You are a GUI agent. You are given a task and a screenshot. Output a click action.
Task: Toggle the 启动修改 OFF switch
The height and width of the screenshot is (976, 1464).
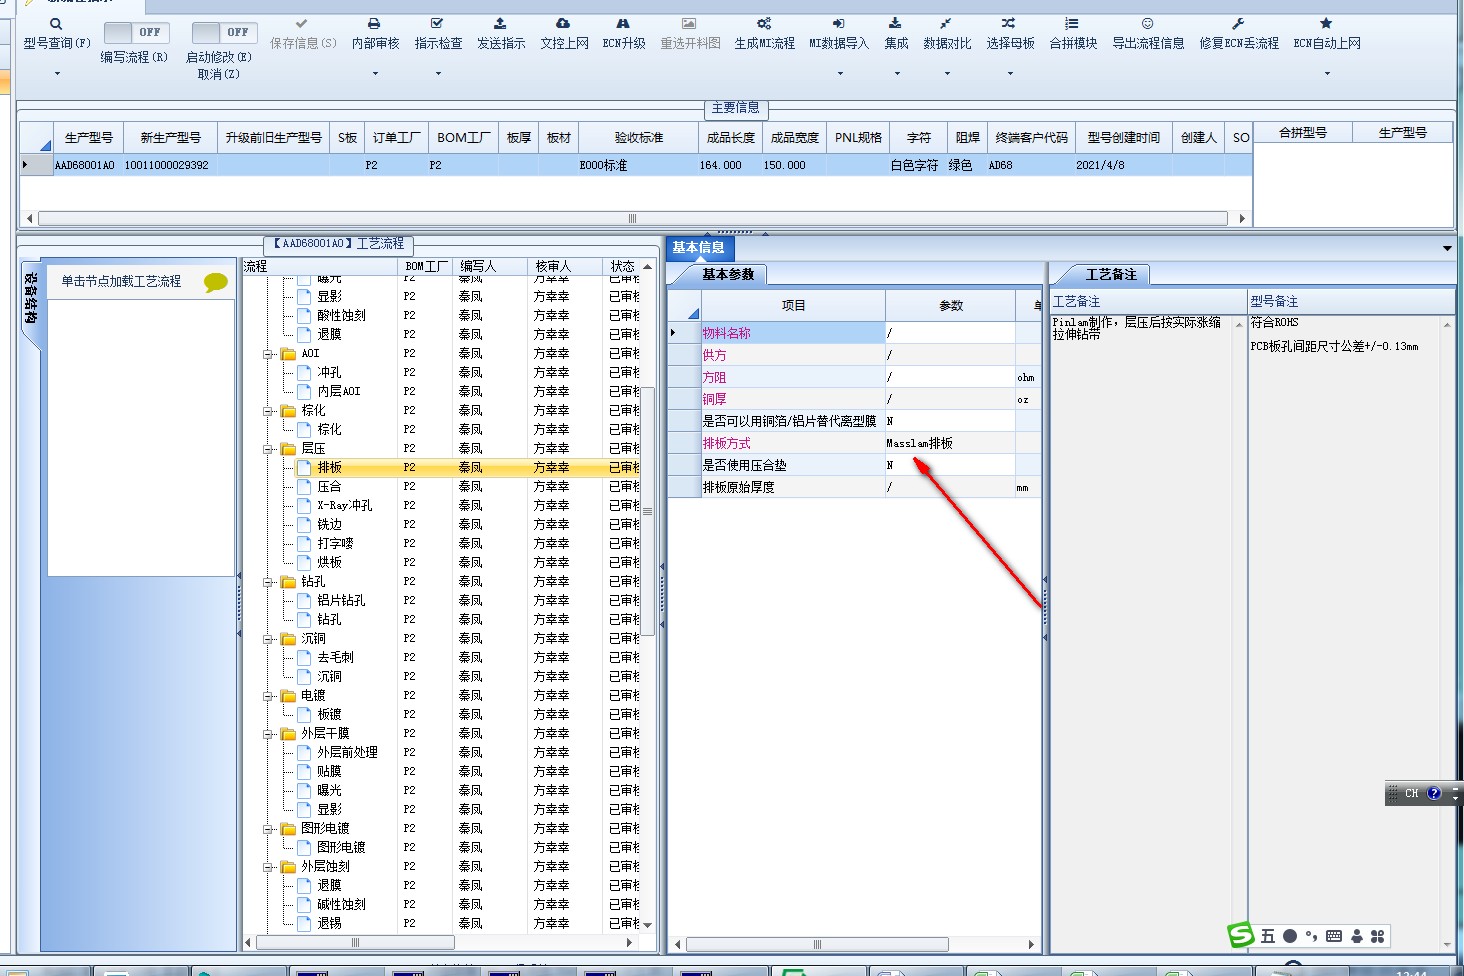pos(224,33)
